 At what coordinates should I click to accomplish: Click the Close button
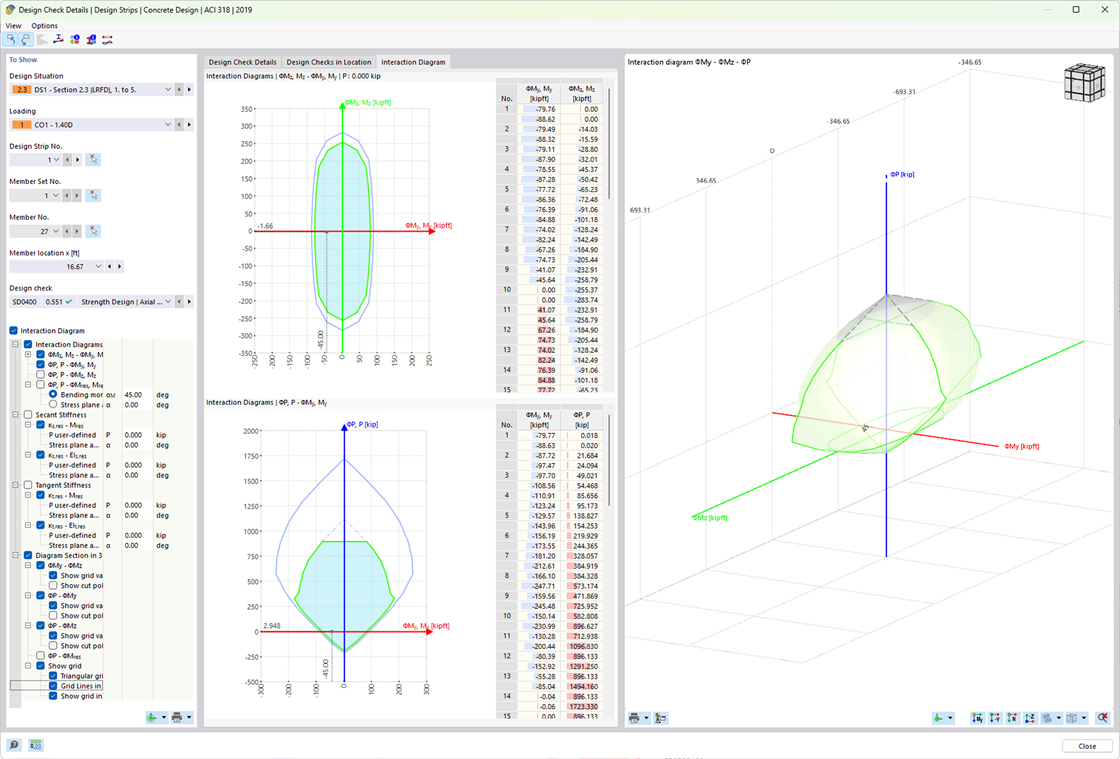coord(1086,745)
